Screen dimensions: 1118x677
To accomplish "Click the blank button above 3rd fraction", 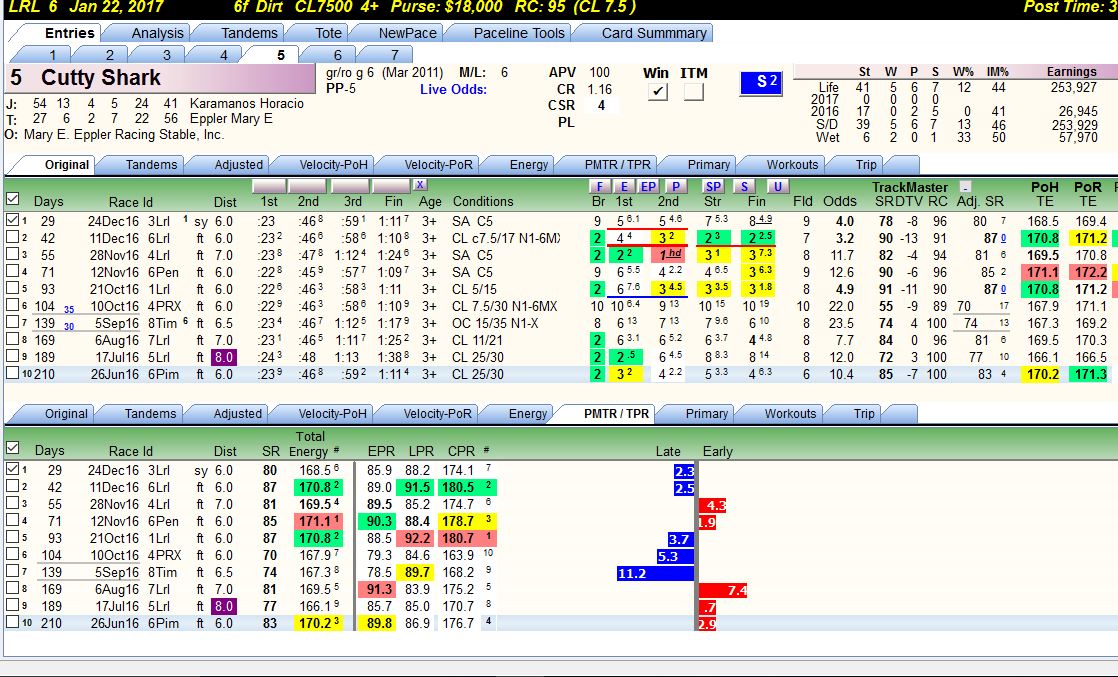I will tap(350, 186).
